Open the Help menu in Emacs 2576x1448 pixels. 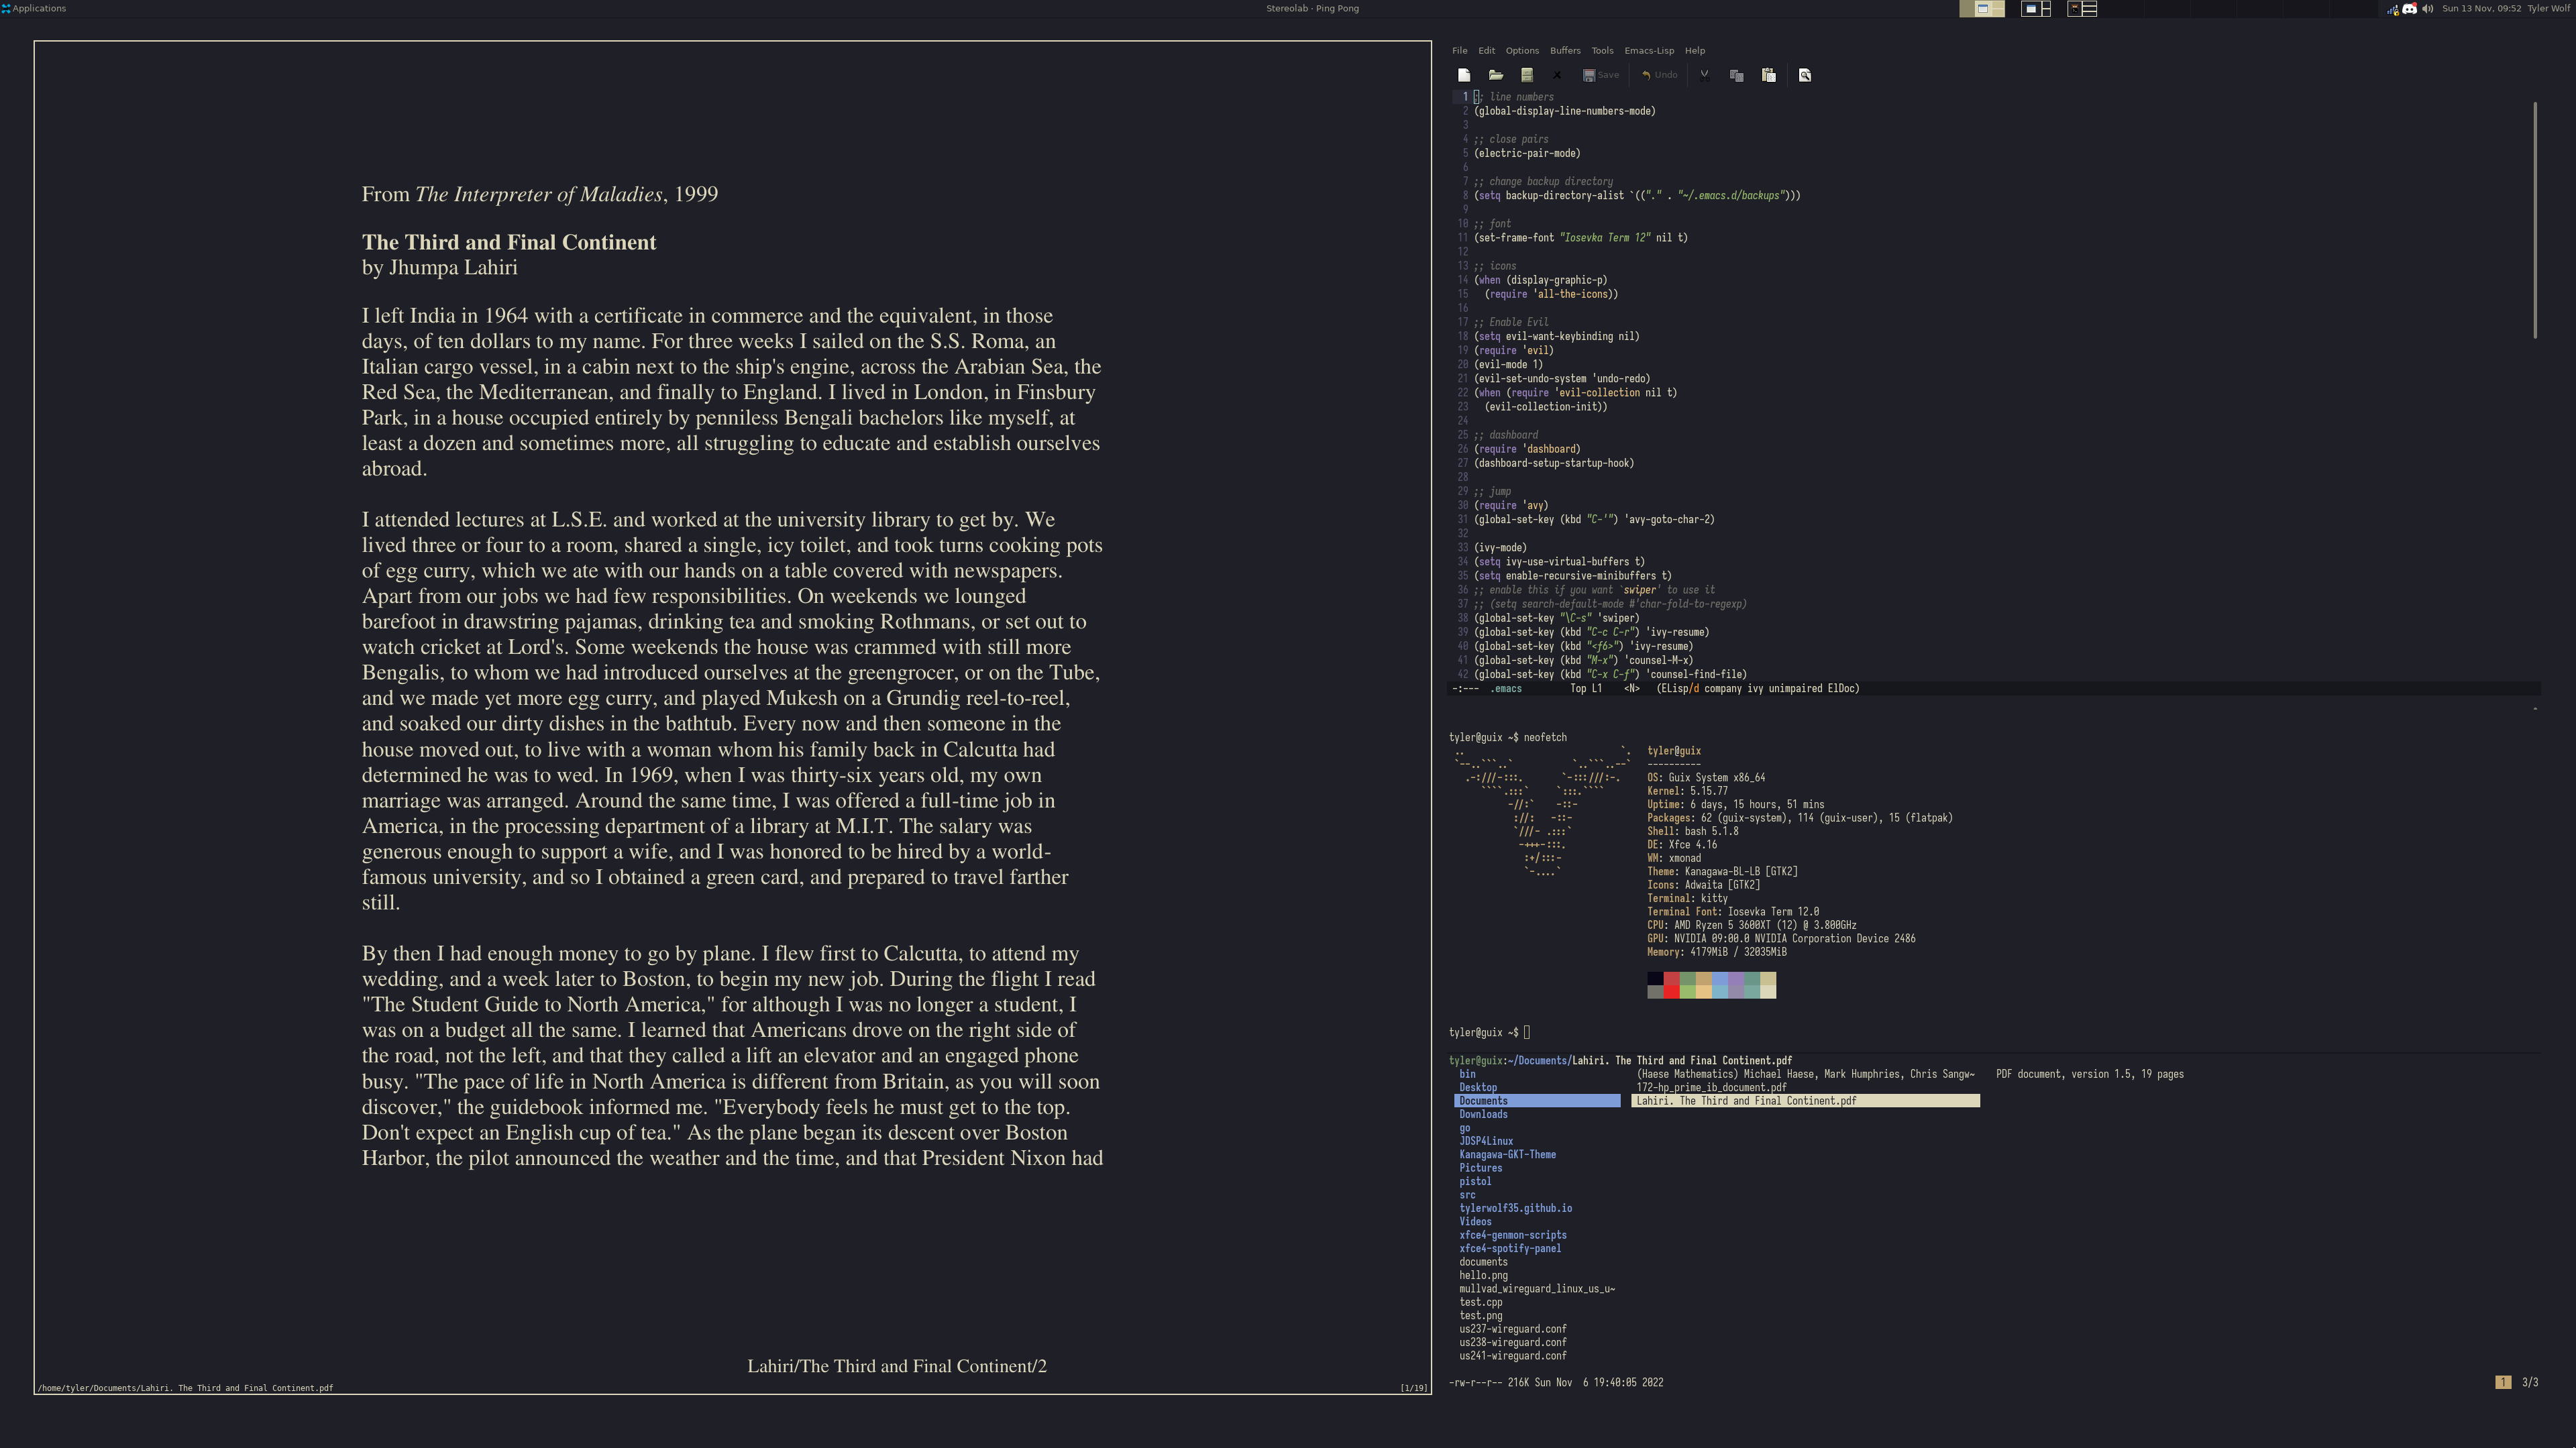click(1695, 50)
